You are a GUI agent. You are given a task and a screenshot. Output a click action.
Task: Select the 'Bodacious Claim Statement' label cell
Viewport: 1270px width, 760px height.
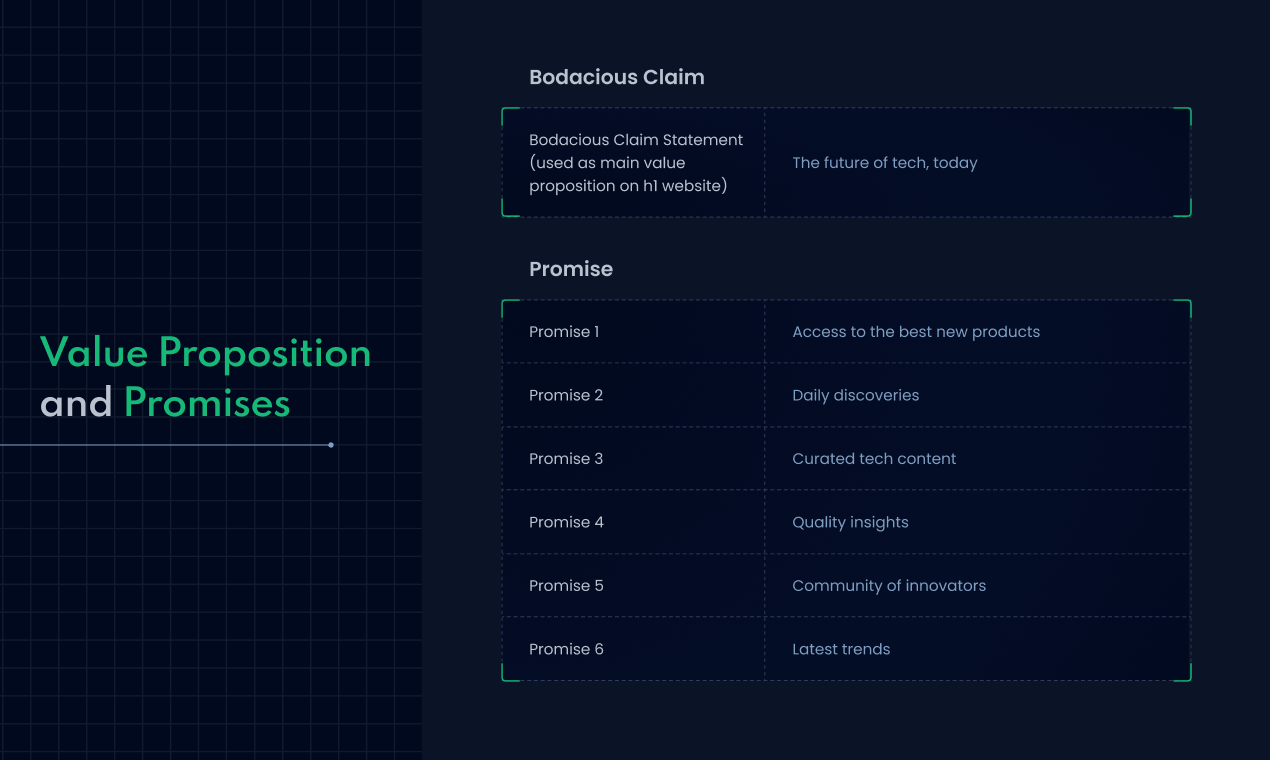[633, 162]
